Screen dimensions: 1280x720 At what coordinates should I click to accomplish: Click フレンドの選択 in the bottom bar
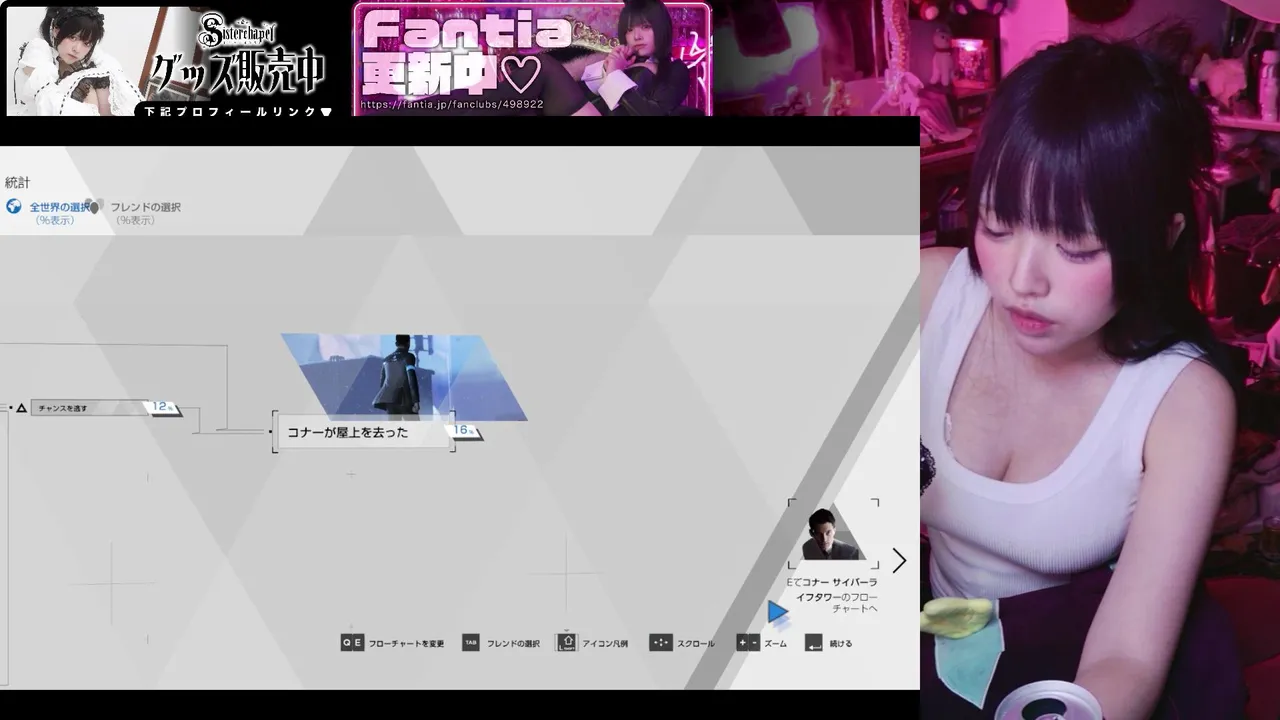[513, 644]
